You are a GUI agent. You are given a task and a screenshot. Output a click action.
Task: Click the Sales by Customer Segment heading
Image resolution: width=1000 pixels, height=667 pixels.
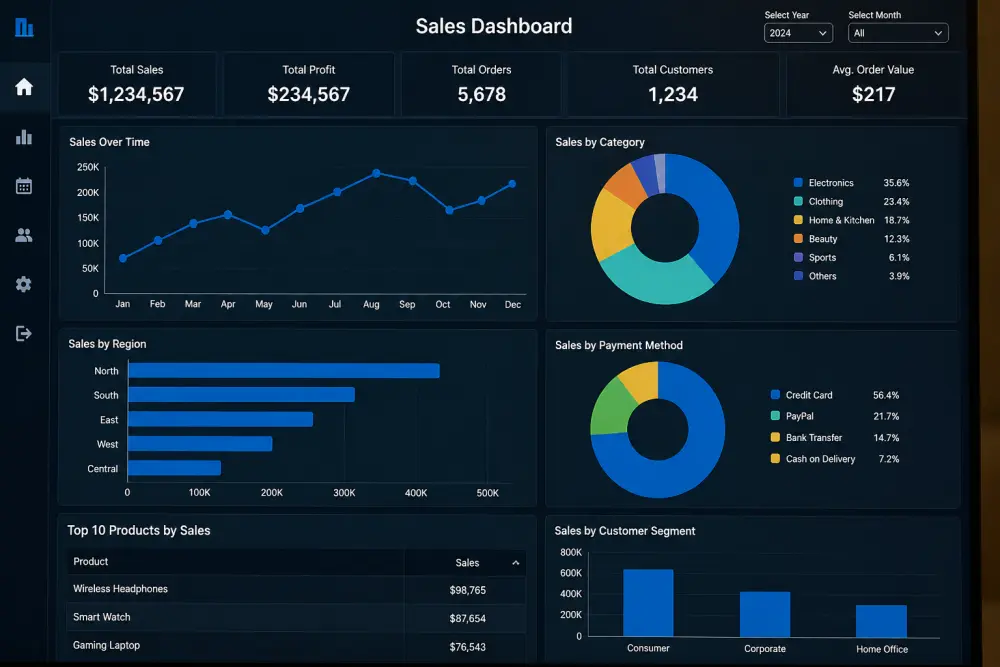[x=624, y=531]
